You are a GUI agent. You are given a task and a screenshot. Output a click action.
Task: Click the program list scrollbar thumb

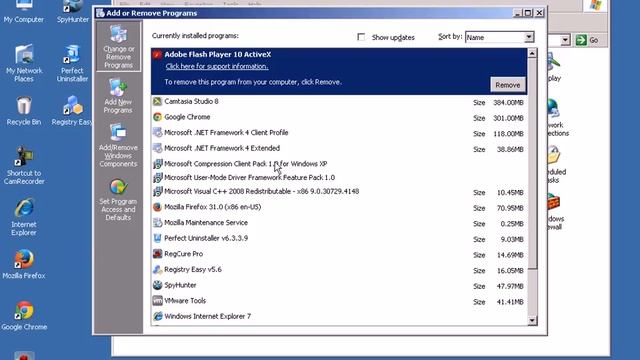[532, 163]
